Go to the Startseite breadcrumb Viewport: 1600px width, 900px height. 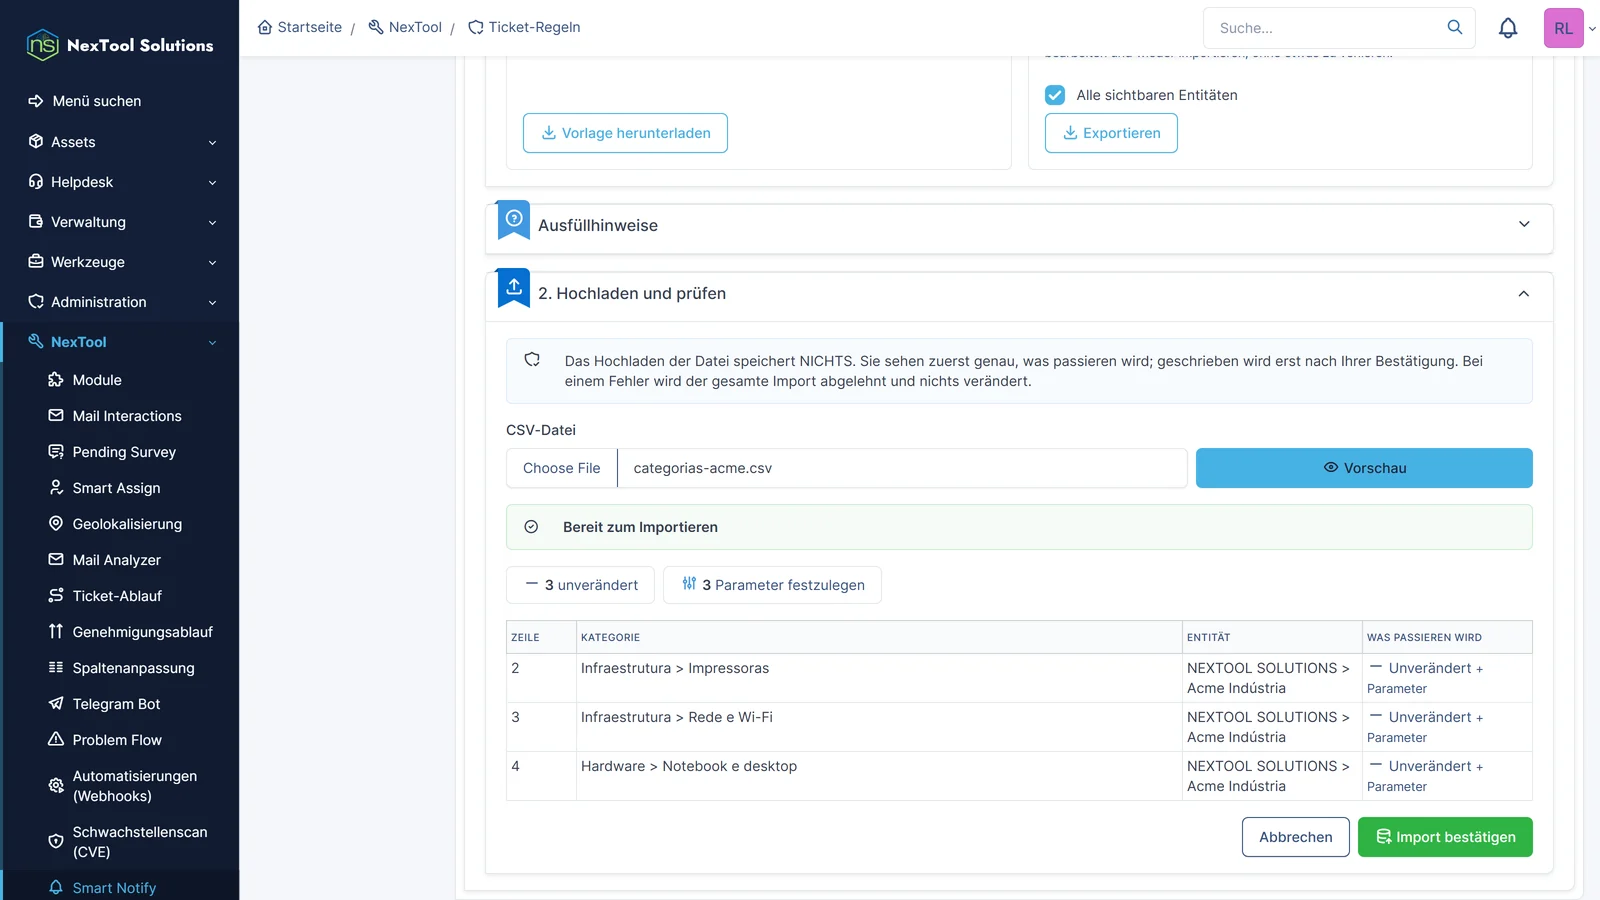point(300,27)
